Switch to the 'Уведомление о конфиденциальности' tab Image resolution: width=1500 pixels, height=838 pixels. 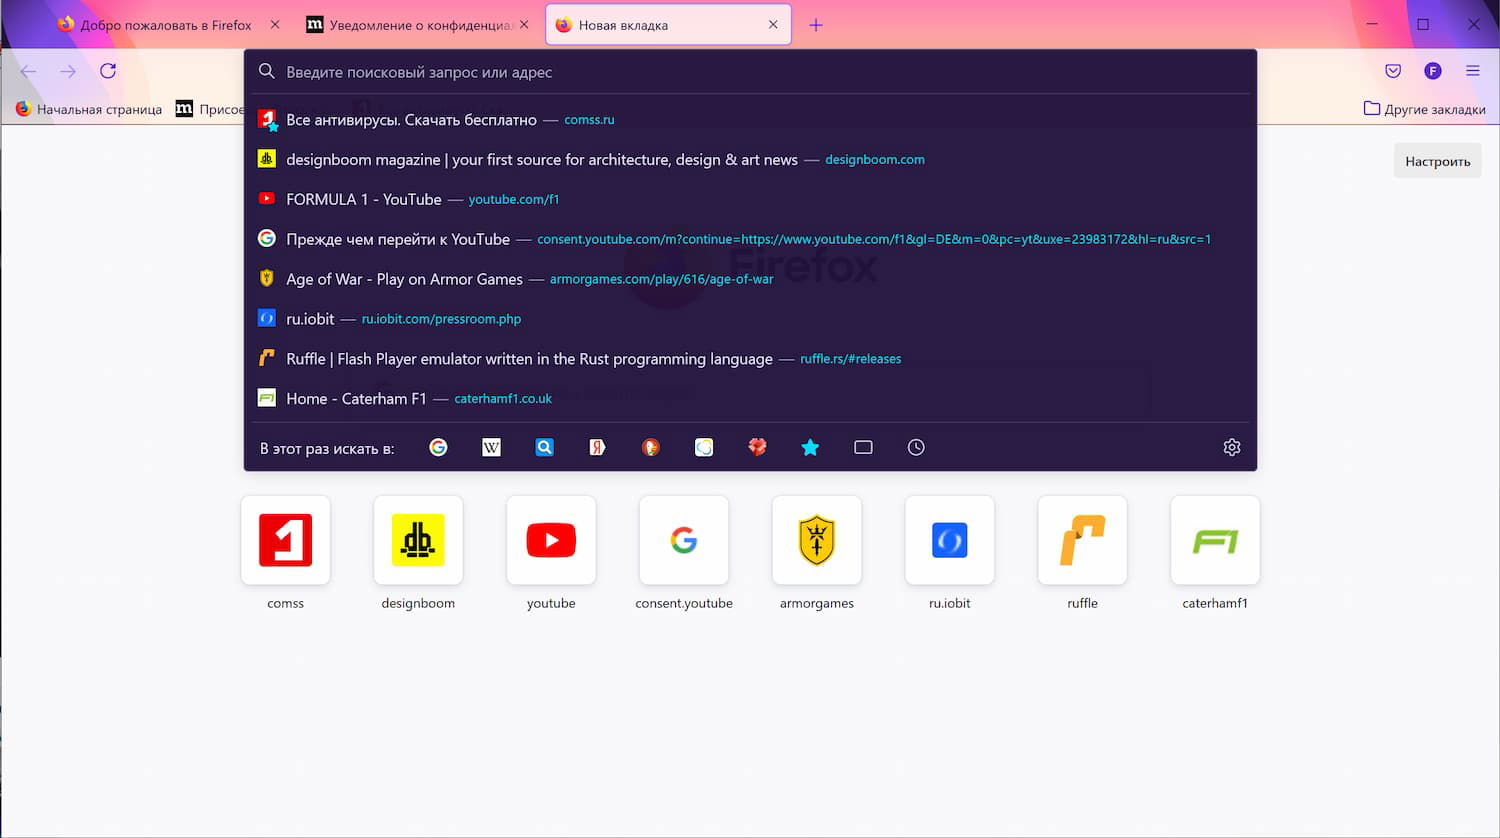(415, 25)
